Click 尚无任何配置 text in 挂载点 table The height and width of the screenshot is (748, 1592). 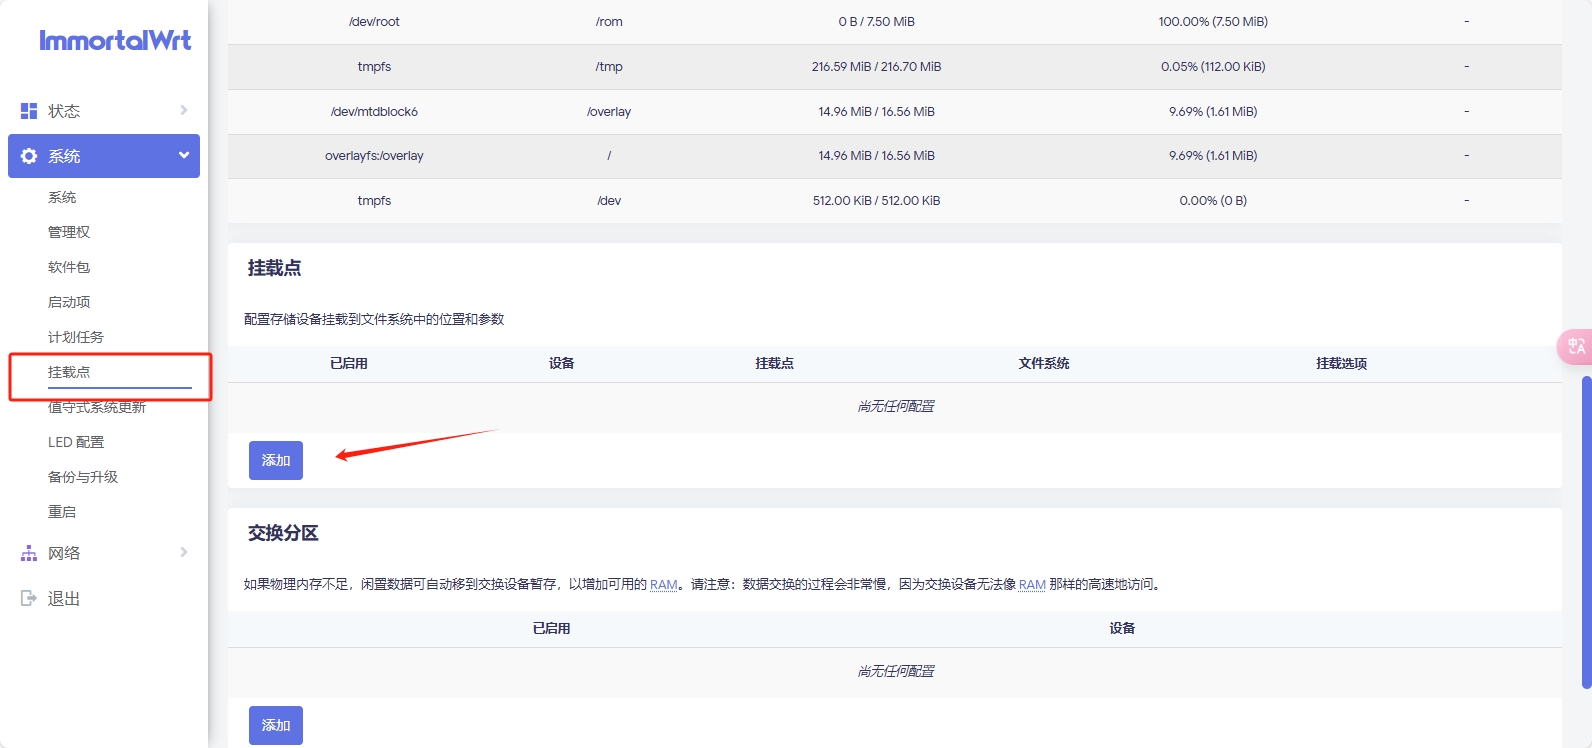pyautogui.click(x=895, y=406)
